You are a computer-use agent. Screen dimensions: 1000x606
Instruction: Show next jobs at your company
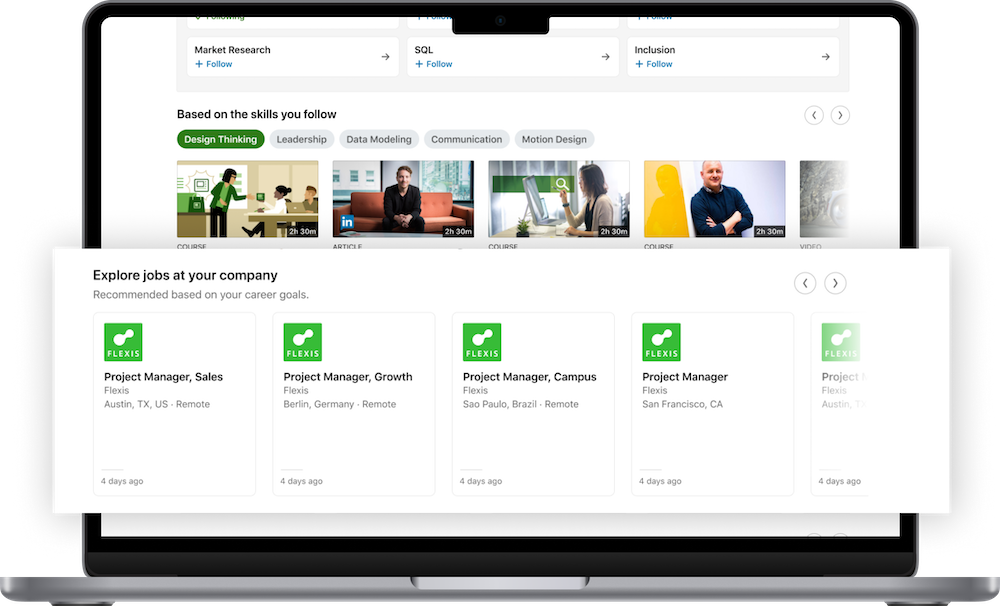click(x=835, y=283)
